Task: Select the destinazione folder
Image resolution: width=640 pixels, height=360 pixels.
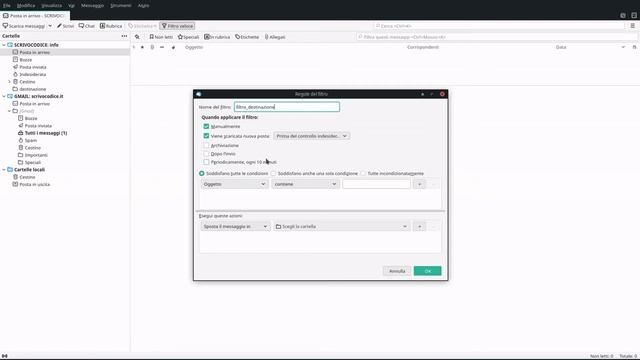Action: click(33, 89)
